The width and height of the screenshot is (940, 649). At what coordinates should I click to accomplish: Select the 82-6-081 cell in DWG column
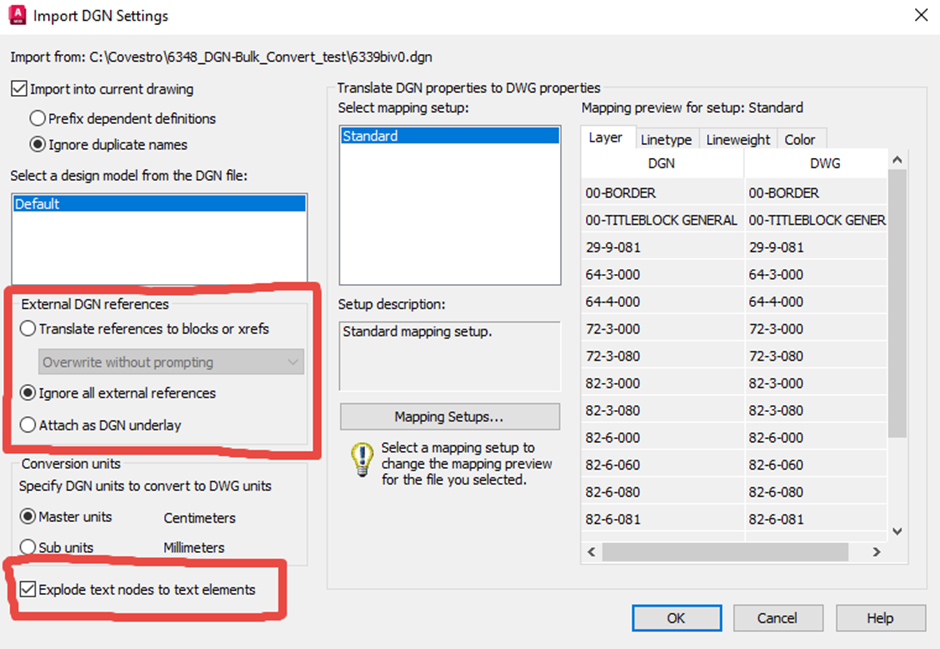click(815, 519)
